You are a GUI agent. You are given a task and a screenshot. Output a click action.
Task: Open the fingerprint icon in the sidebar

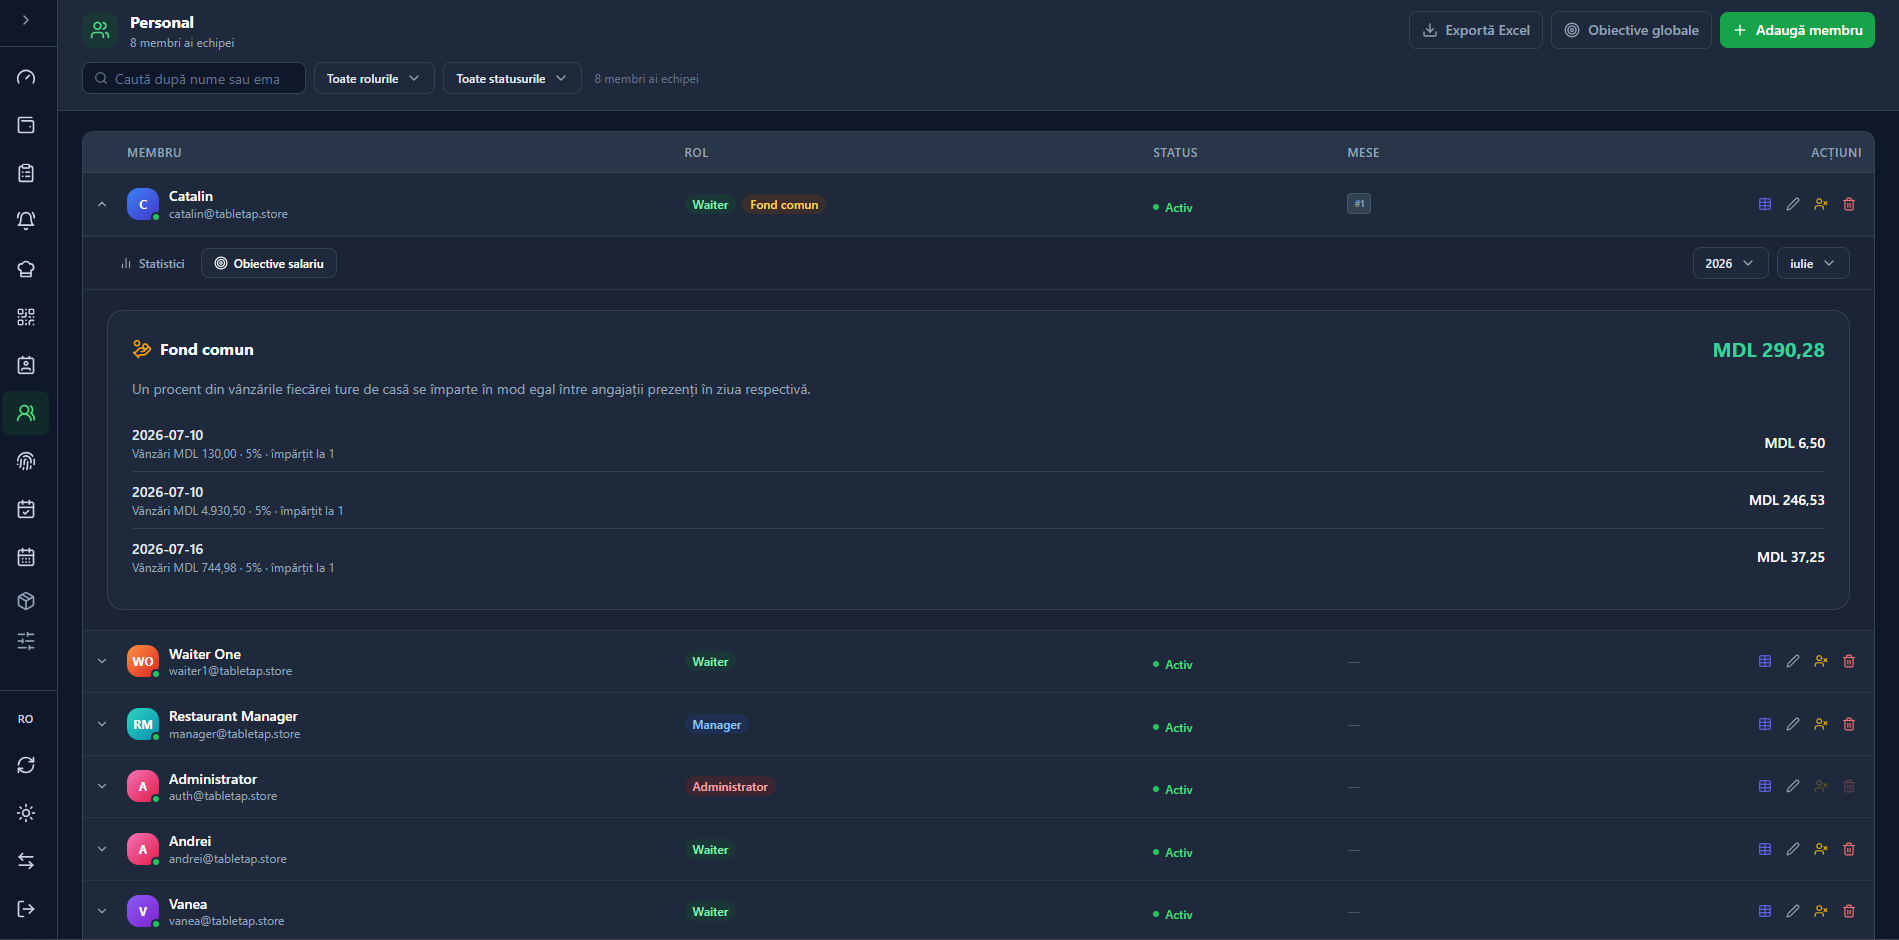point(26,461)
